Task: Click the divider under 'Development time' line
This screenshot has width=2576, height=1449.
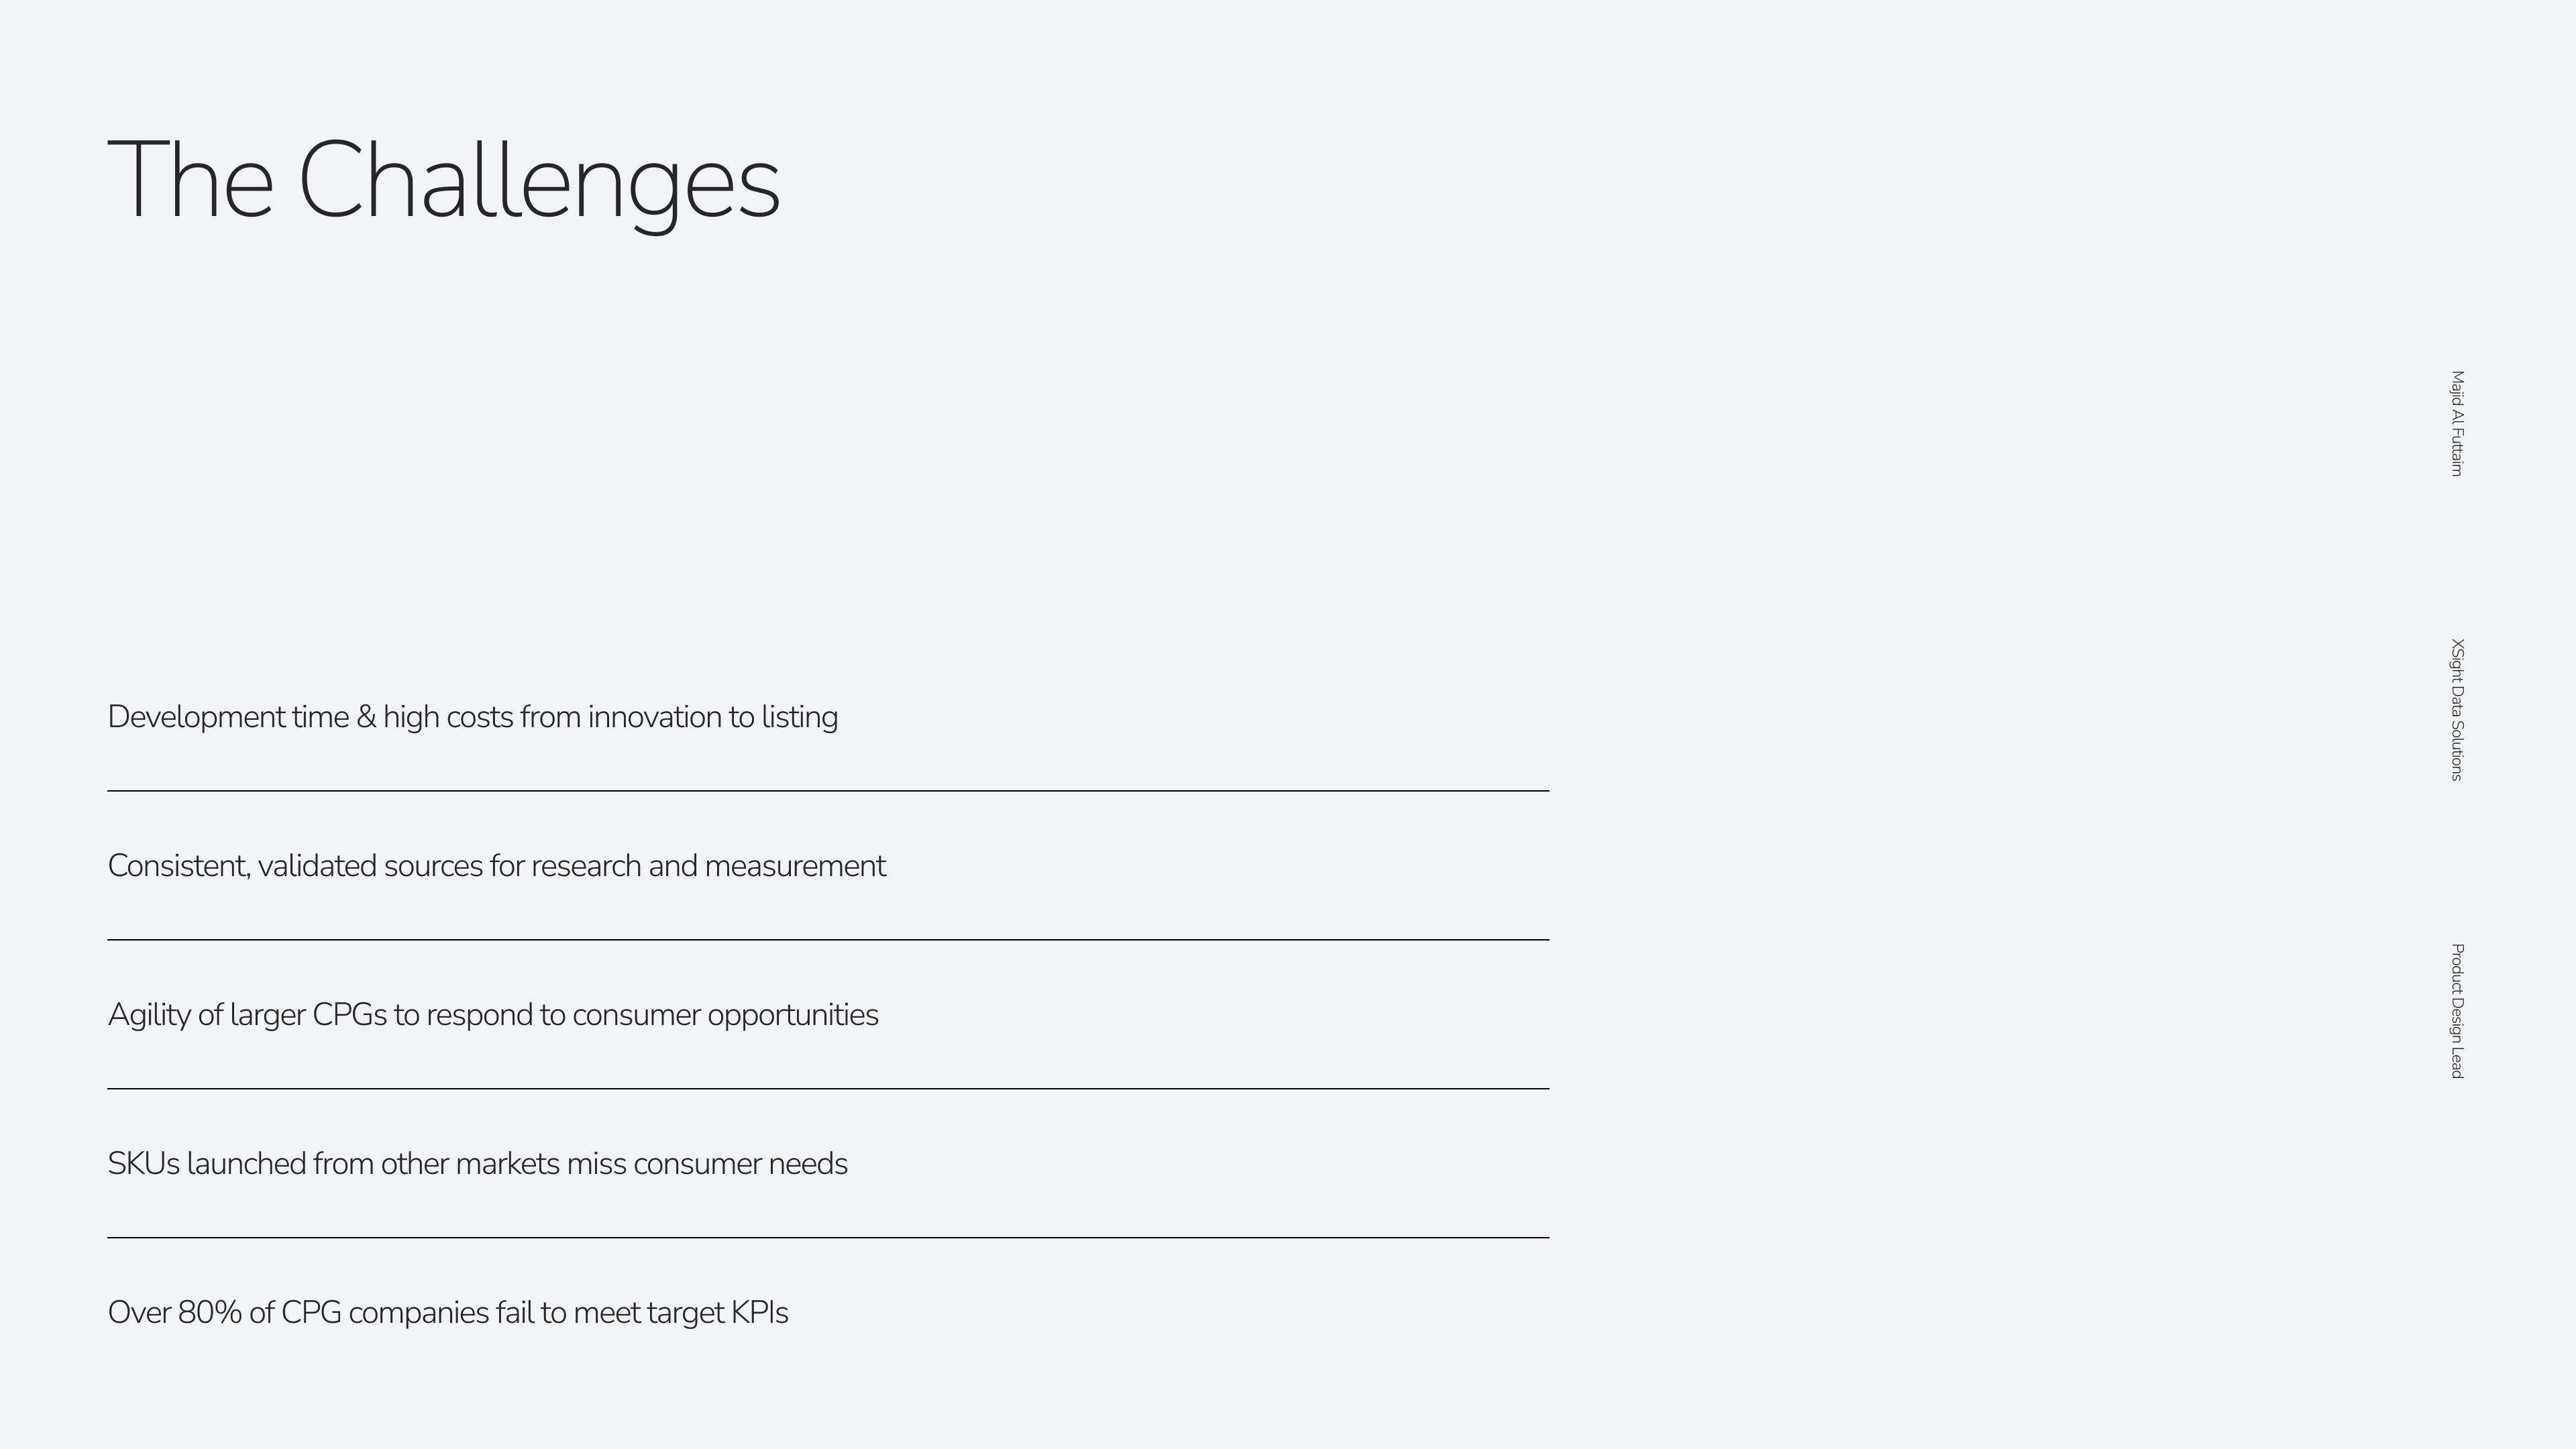Action: click(828, 791)
